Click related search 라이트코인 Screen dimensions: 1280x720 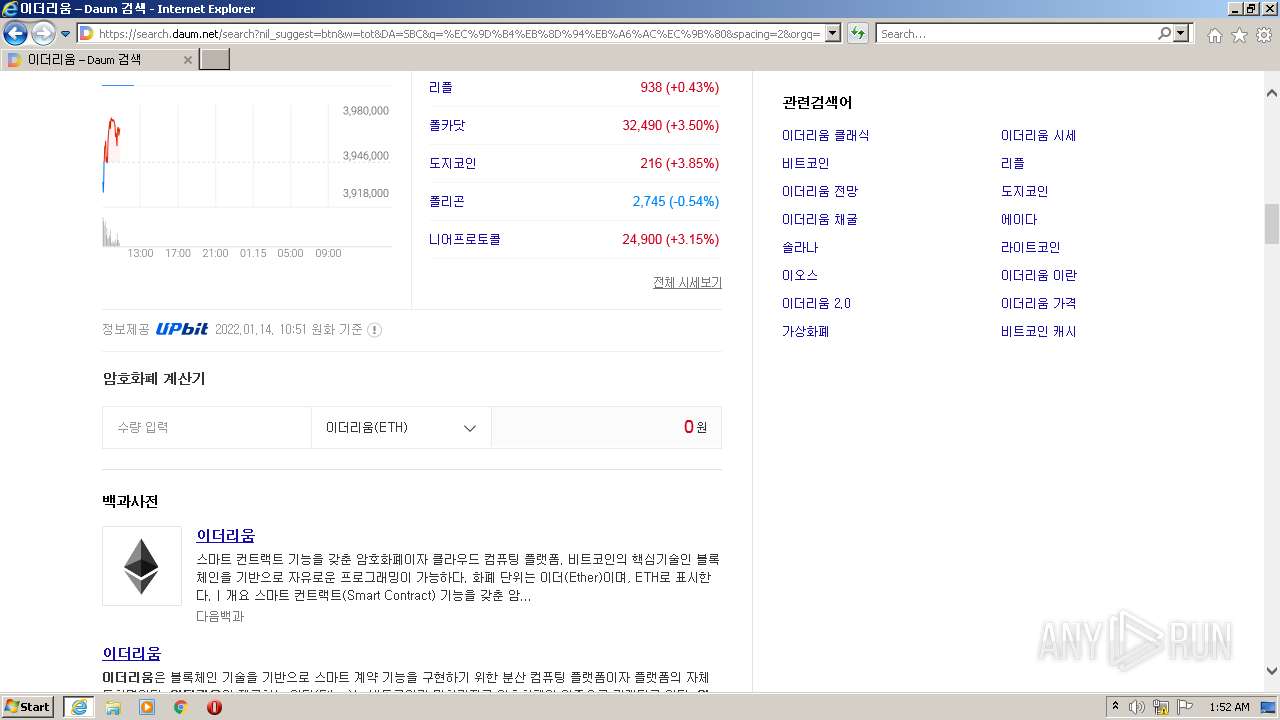(x=1030, y=247)
